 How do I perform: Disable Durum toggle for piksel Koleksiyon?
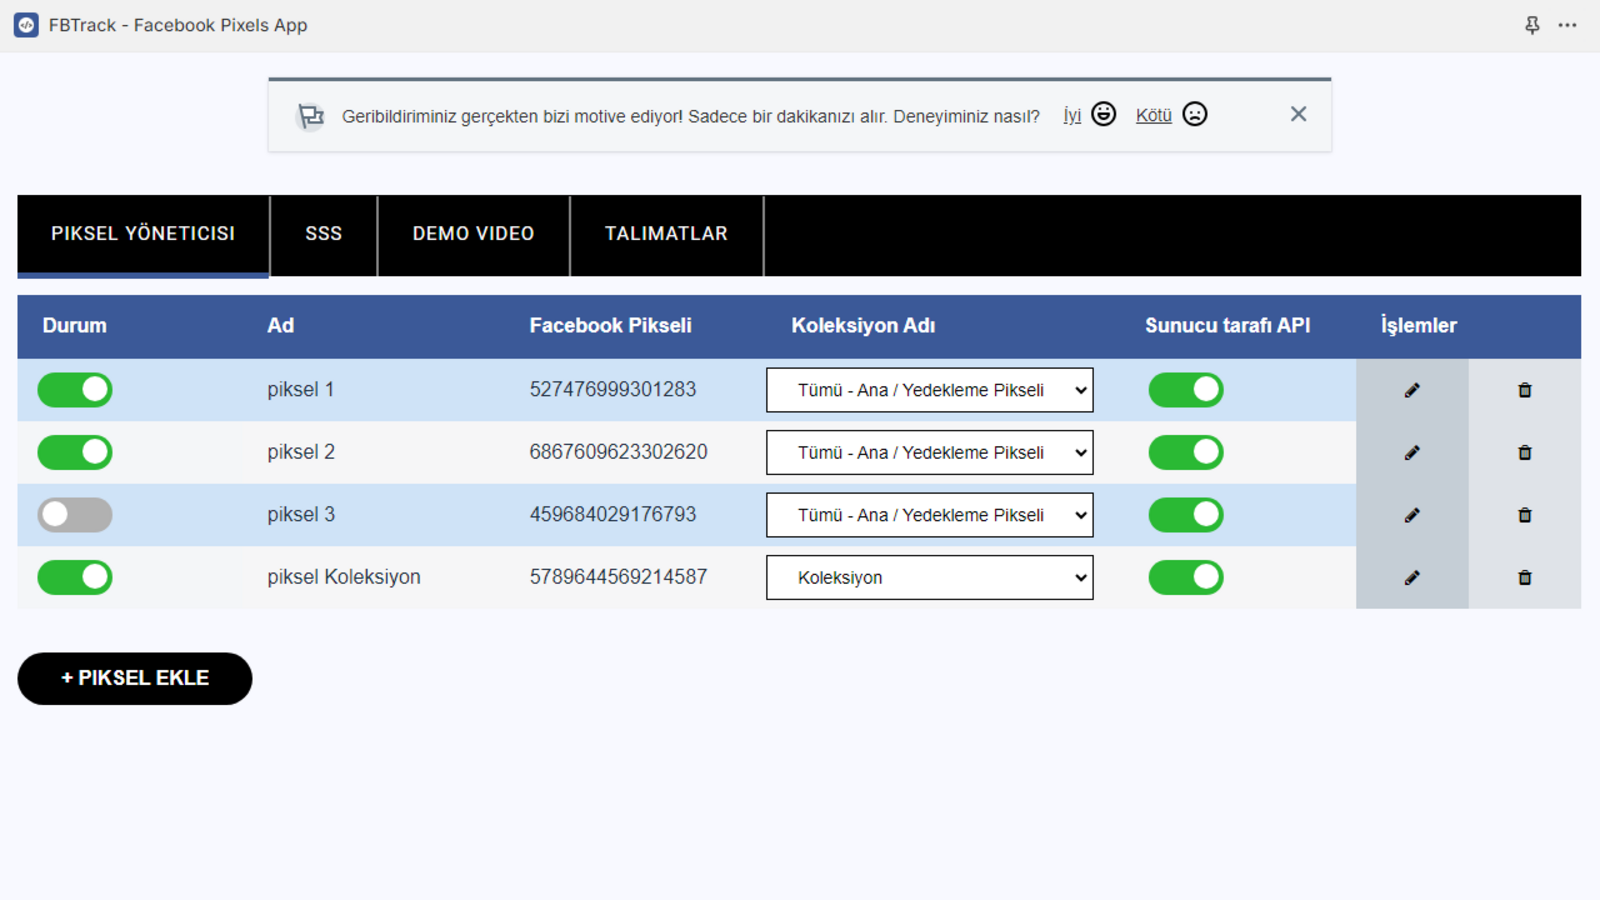tap(75, 577)
